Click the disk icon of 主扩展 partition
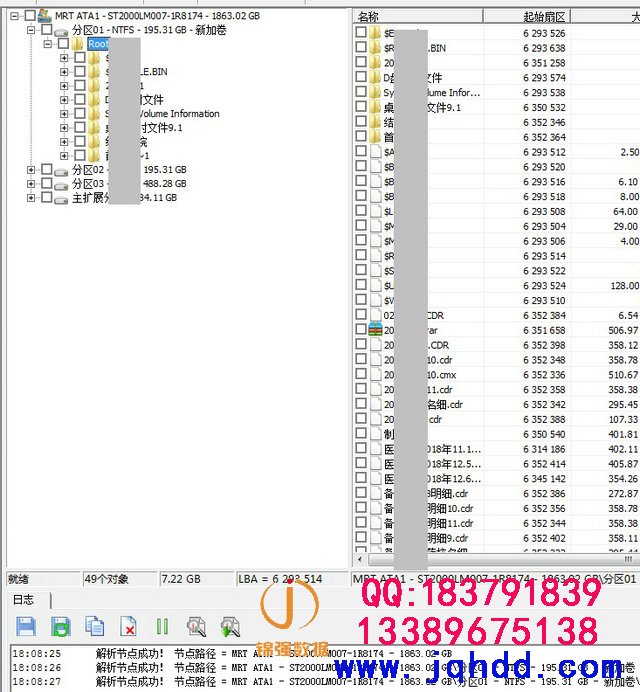 pyautogui.click(x=61, y=199)
